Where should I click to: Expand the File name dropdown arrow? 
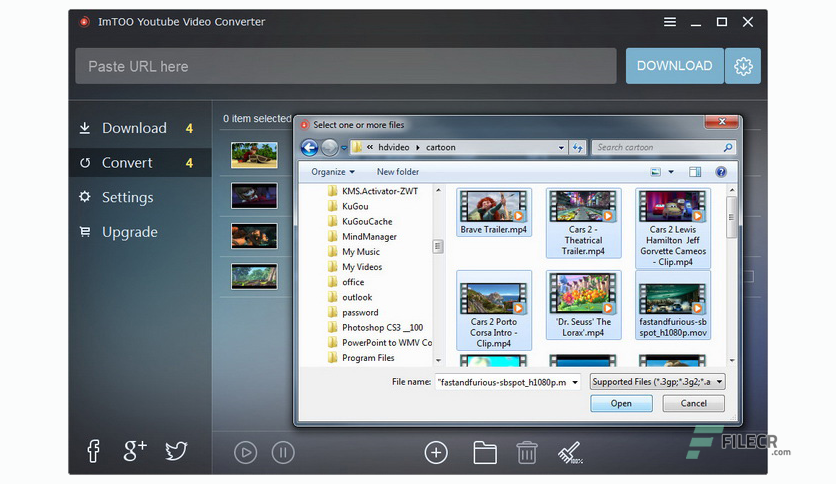(x=575, y=382)
